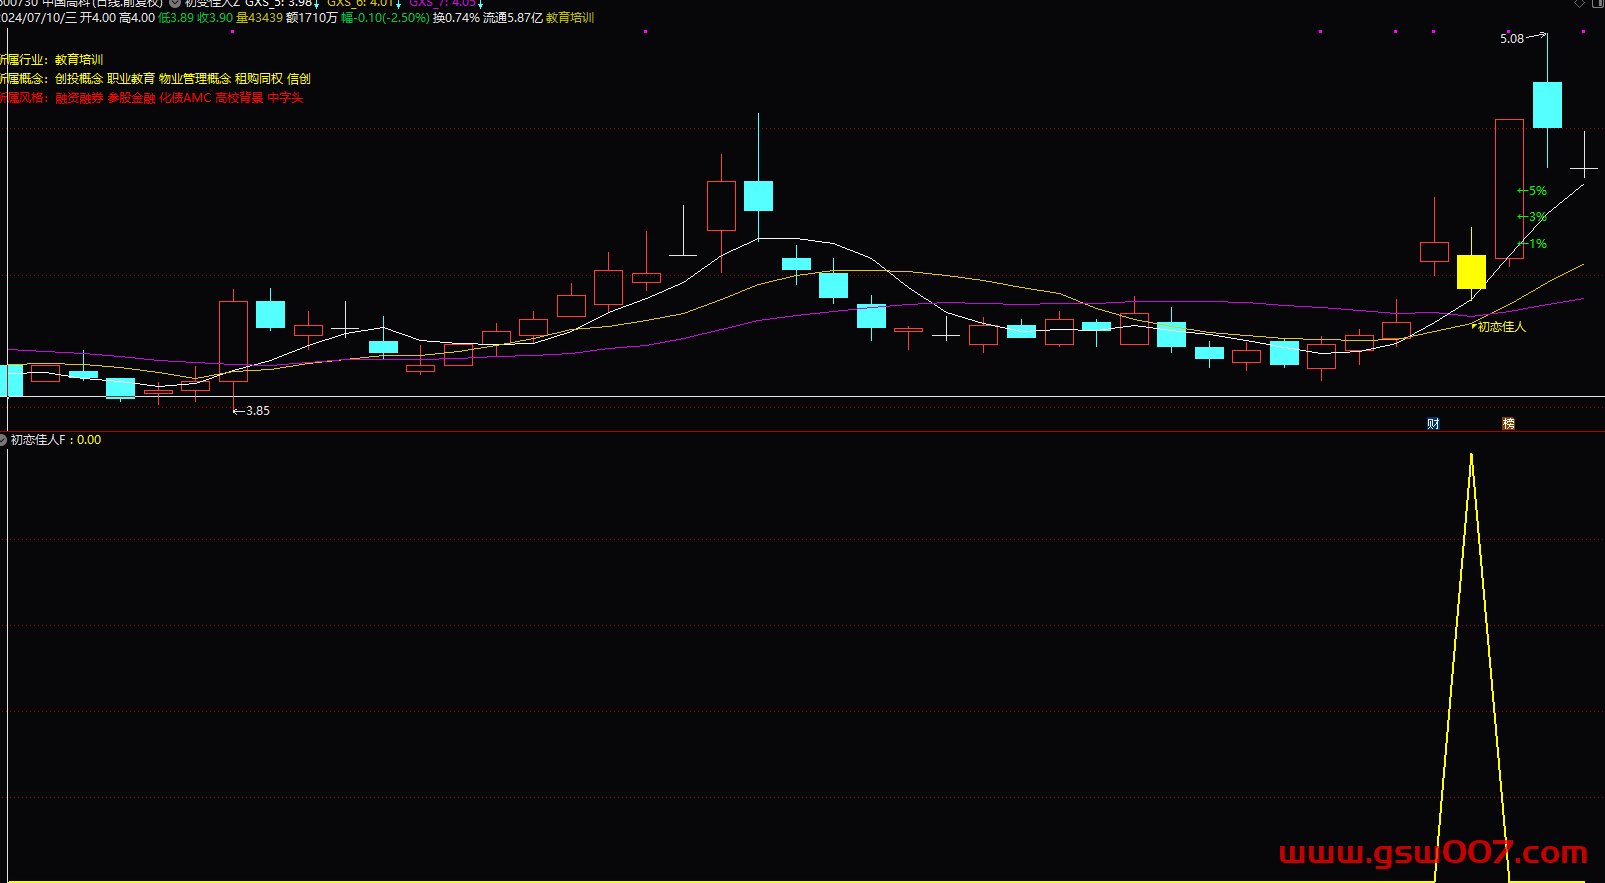Click the orange 榜 ranking marker icon
1605x883 pixels.
click(x=1508, y=424)
